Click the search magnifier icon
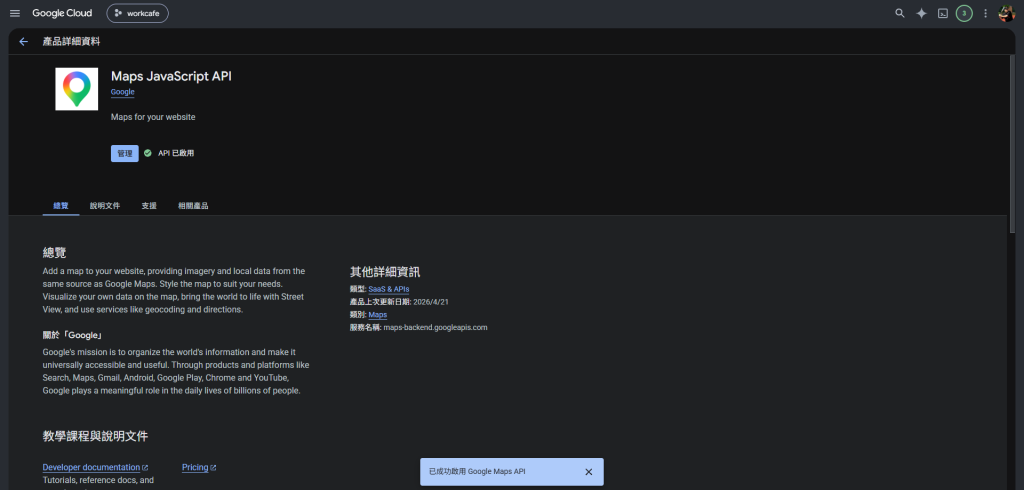This screenshot has height=490, width=1024. 900,13
